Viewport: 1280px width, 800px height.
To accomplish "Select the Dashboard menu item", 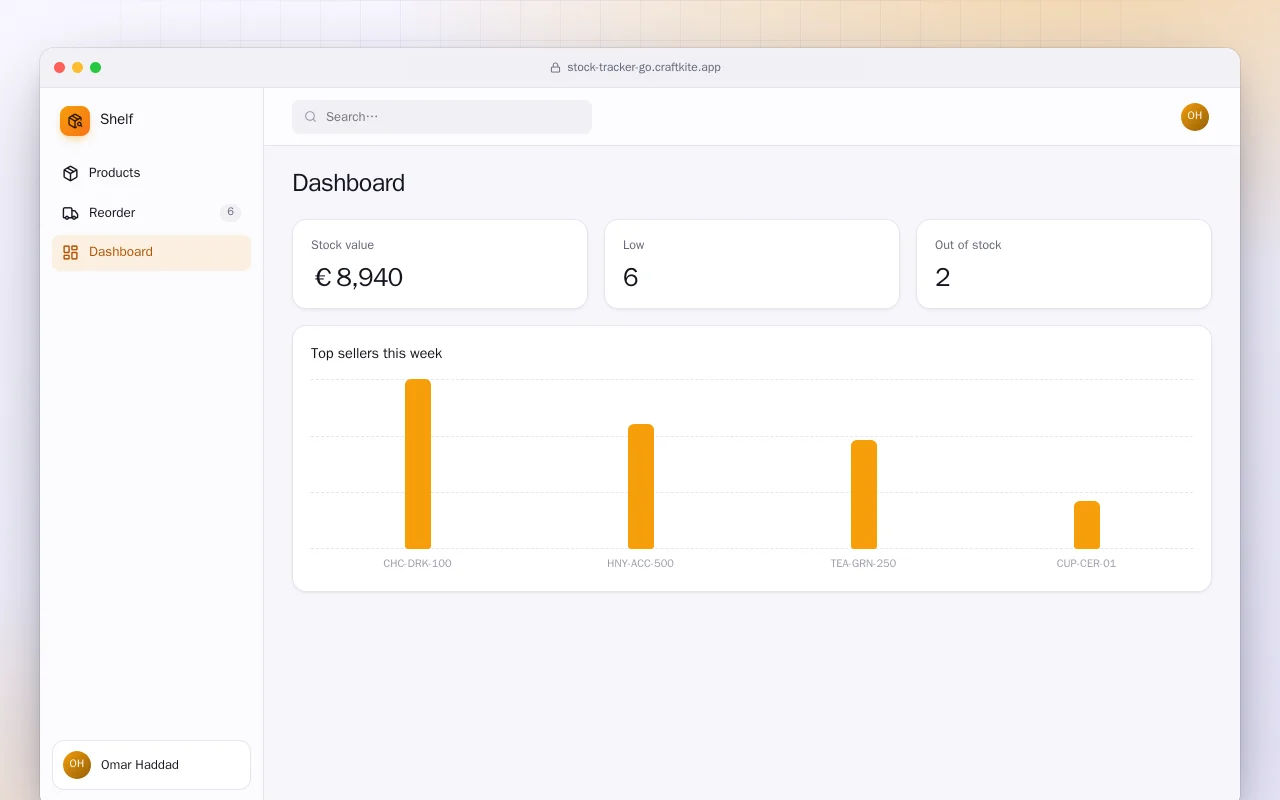I will [x=151, y=252].
